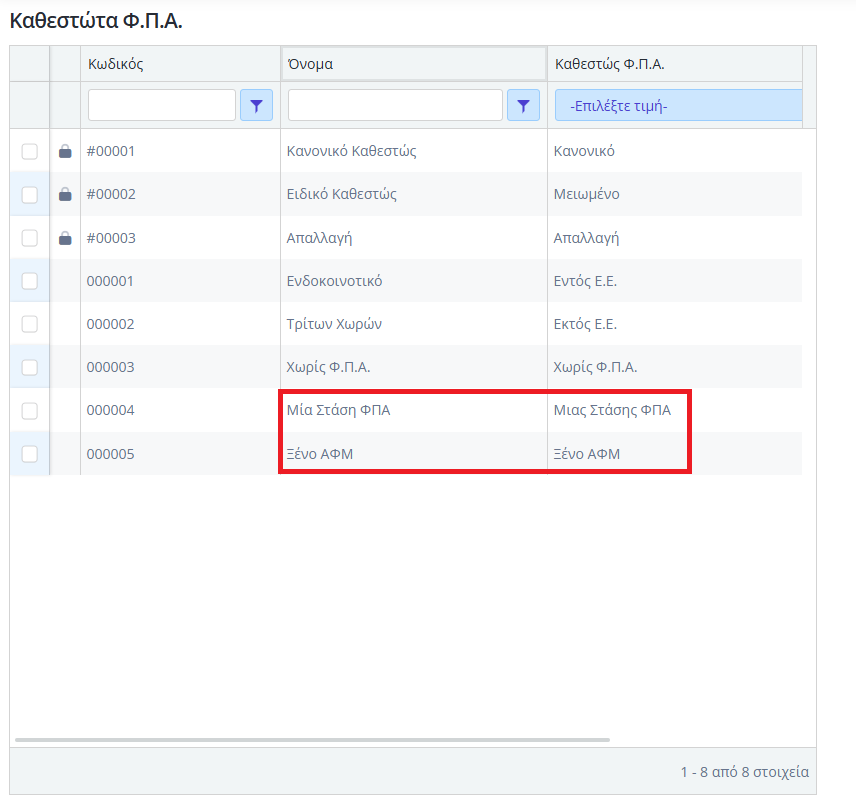Click the Ειδικό Καθεστώς name cell

(x=342, y=194)
